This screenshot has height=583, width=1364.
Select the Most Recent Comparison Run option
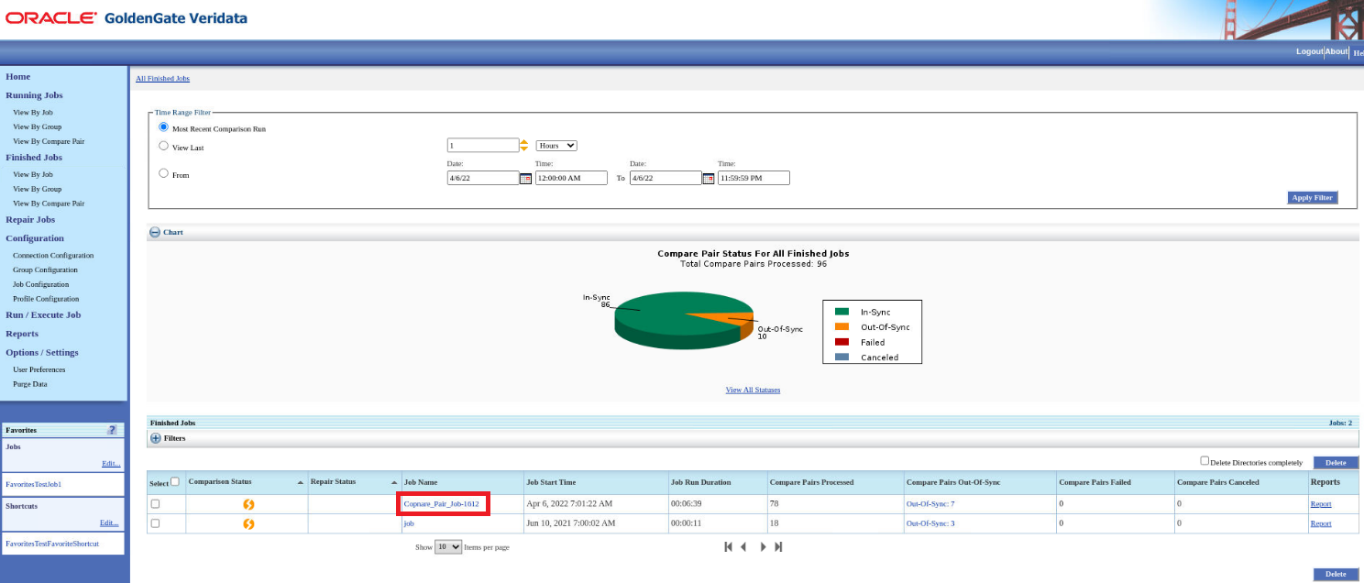tap(163, 127)
